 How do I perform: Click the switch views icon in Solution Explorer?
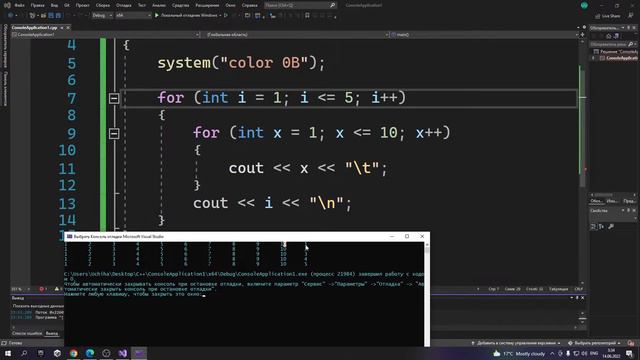616,36
